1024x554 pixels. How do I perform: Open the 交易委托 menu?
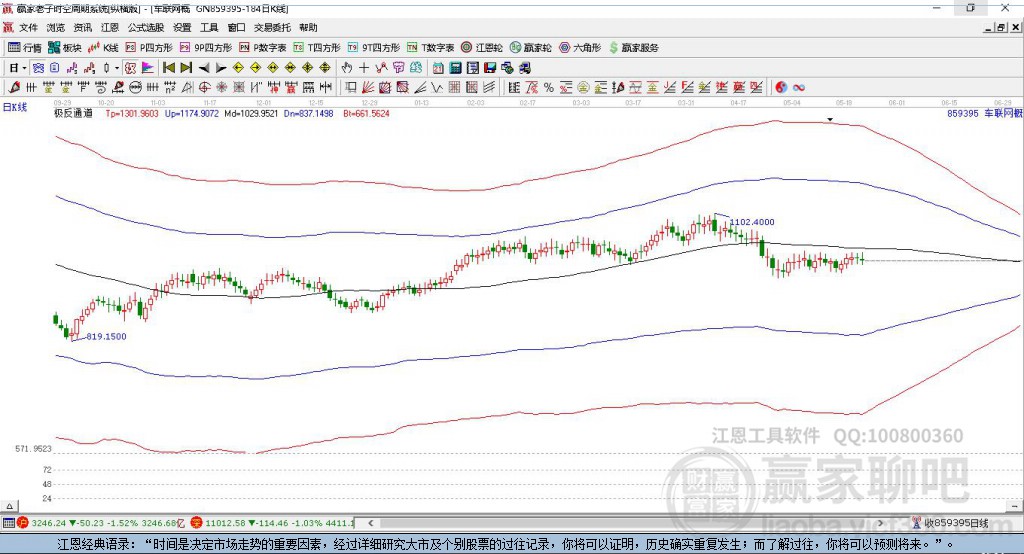pos(272,27)
